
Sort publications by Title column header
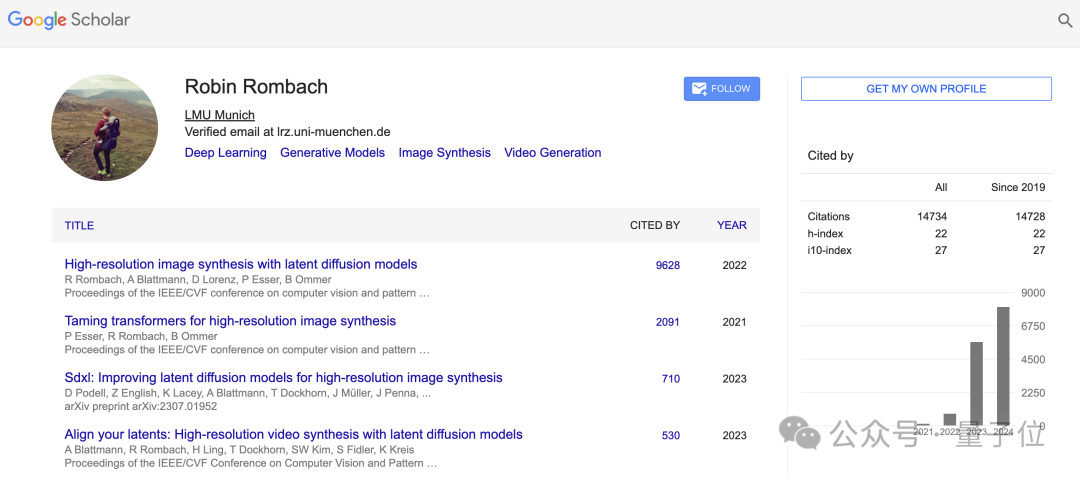[x=79, y=225]
